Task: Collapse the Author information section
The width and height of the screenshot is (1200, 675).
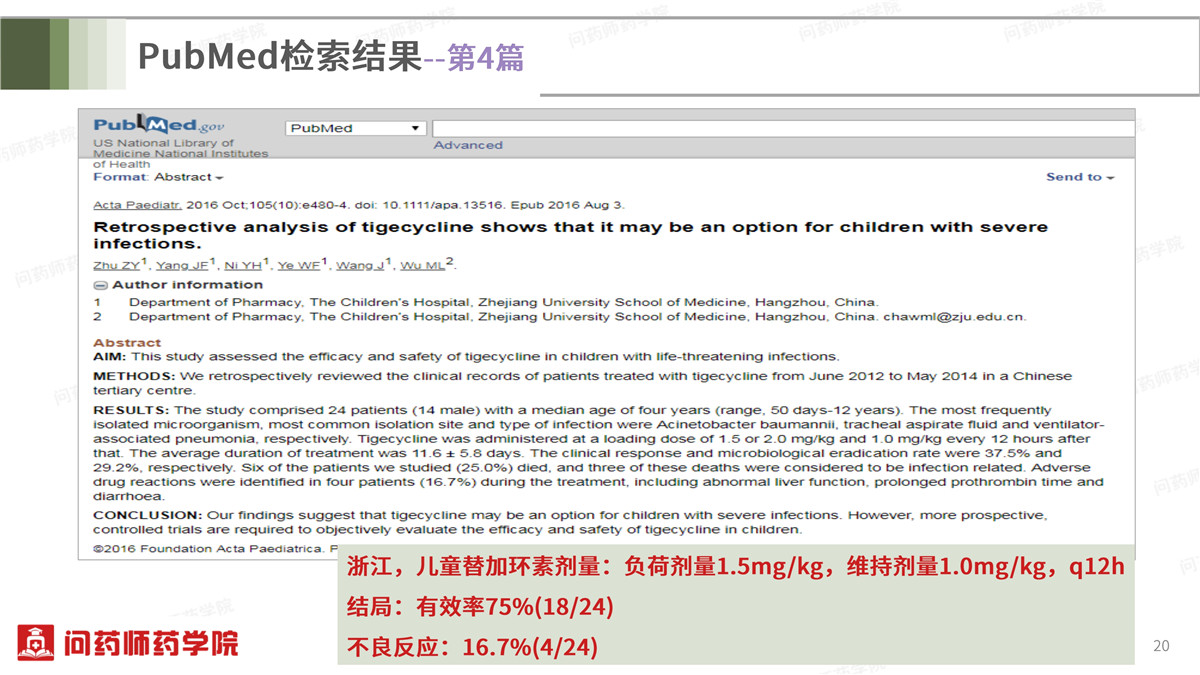Action: pos(99,285)
